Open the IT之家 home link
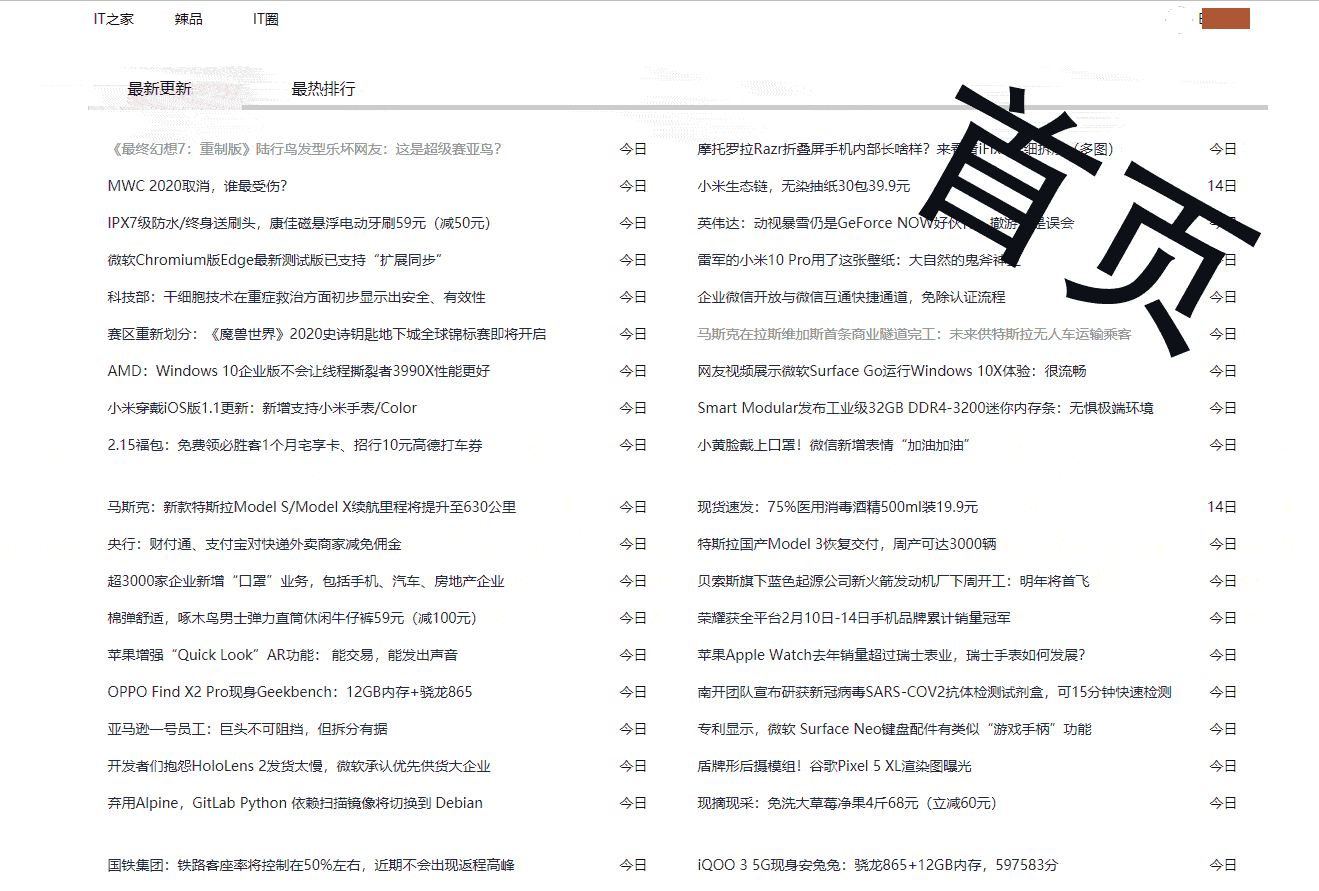Screen dimensions: 1319x891 tap(113, 18)
